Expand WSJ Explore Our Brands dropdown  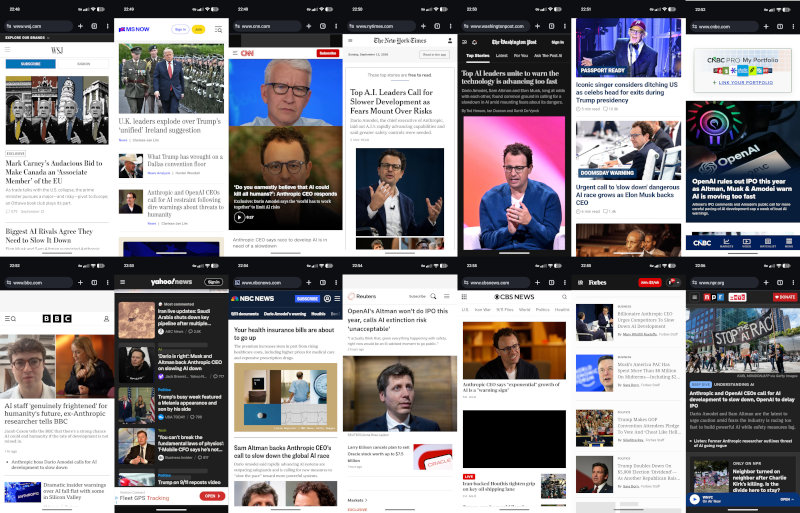28,38
